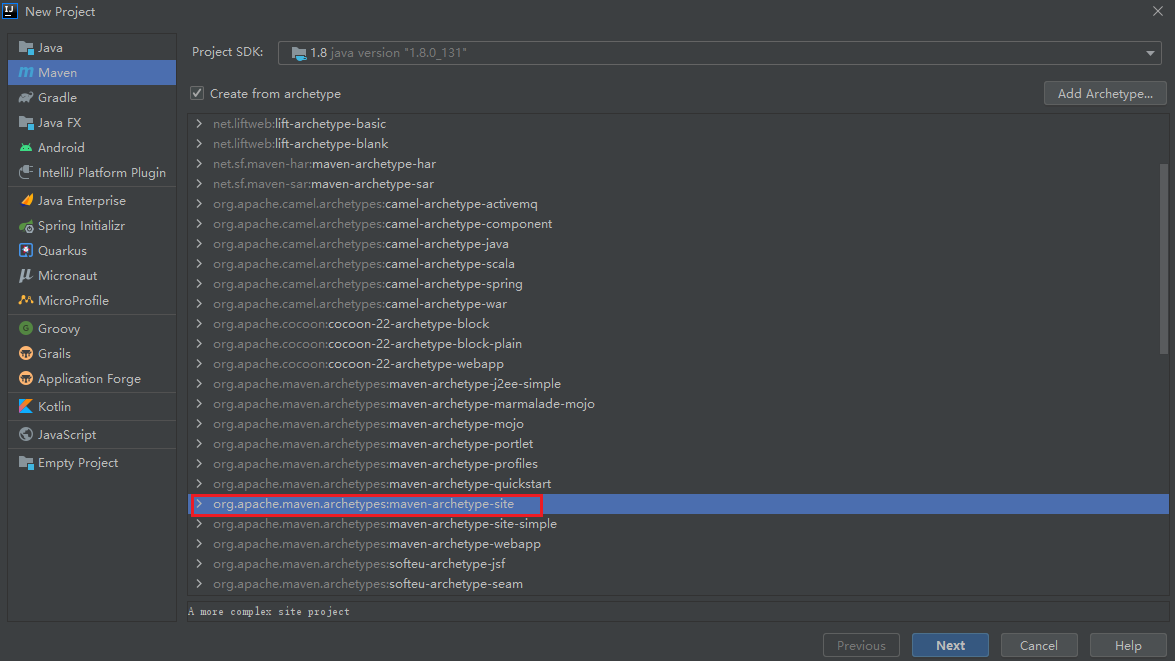Click the Application Forge icon

[x=26, y=378]
